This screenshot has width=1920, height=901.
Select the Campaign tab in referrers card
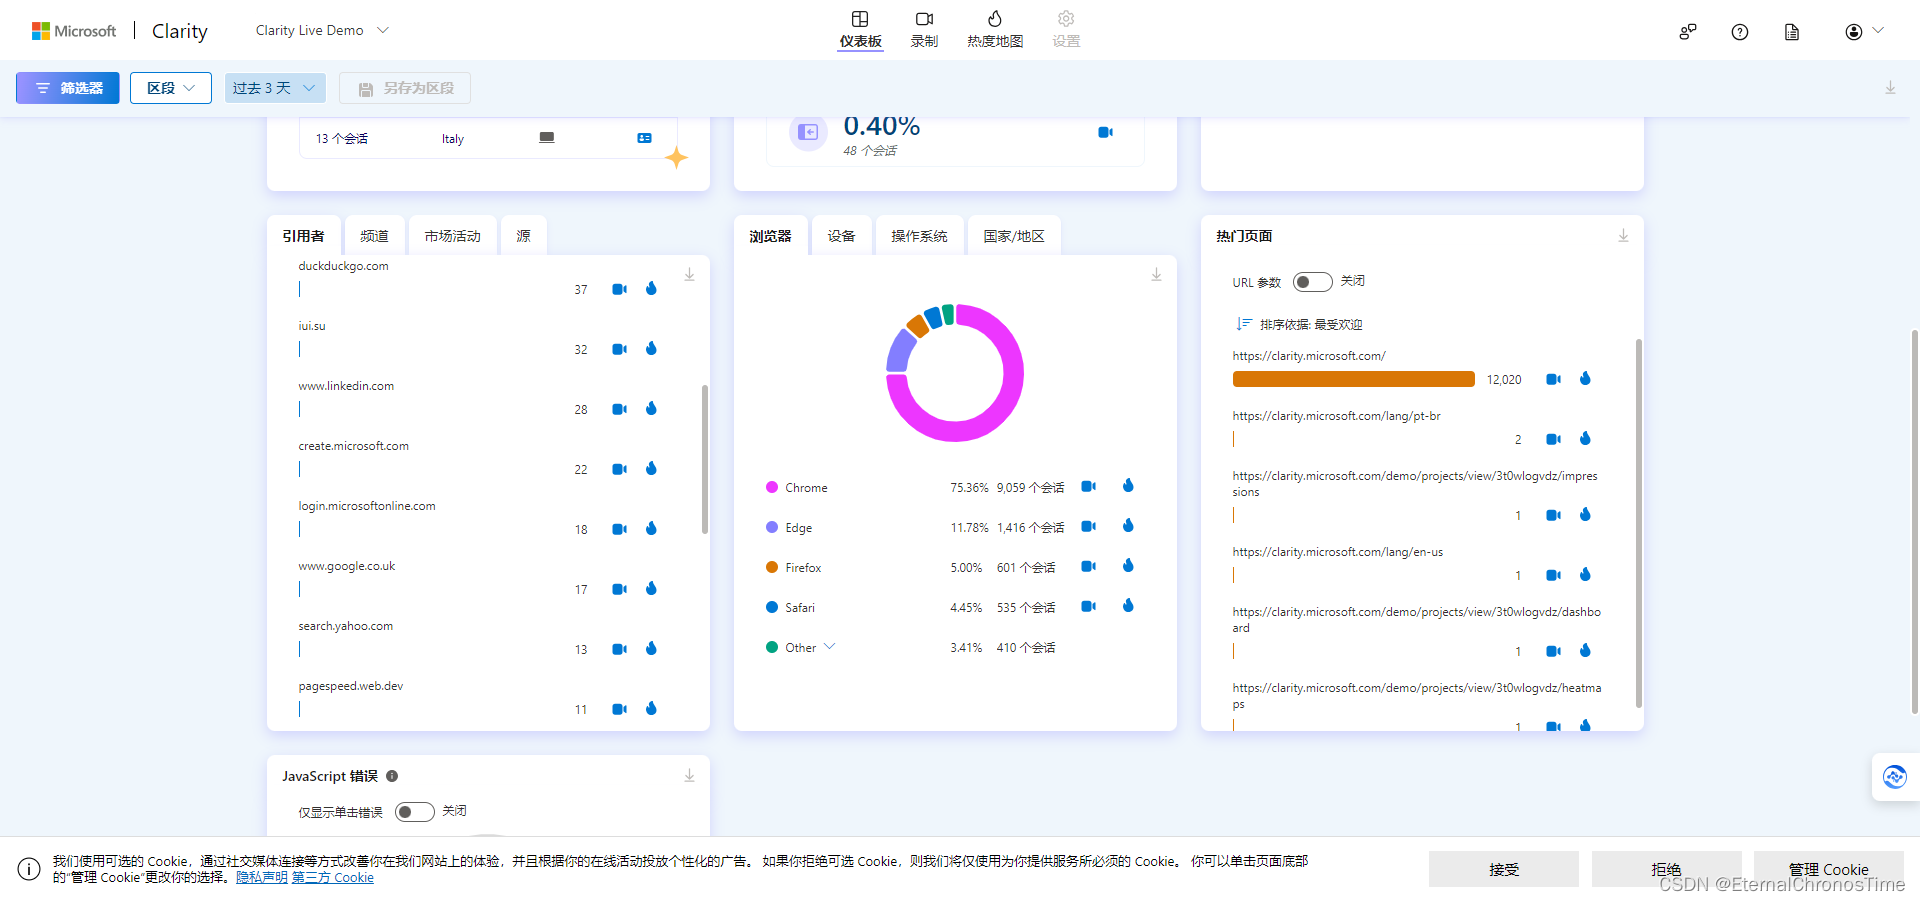click(x=453, y=236)
